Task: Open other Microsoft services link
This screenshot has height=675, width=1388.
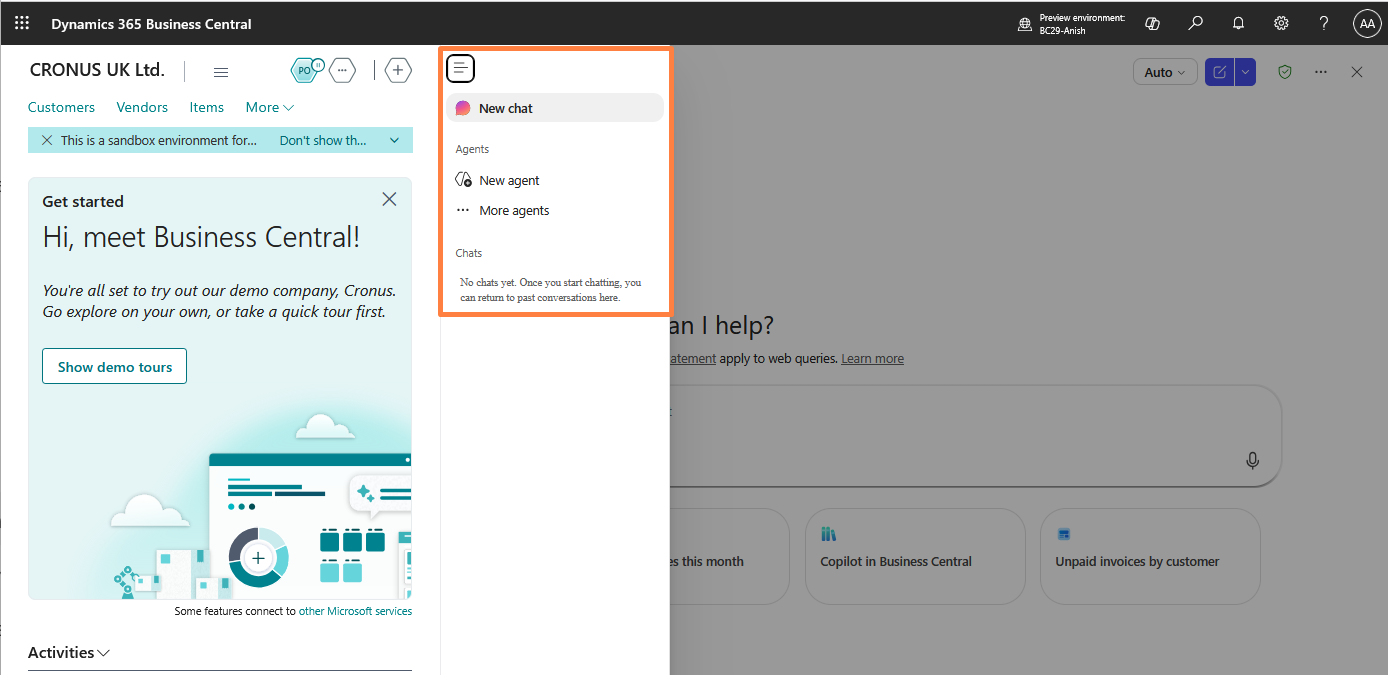Action: [355, 611]
